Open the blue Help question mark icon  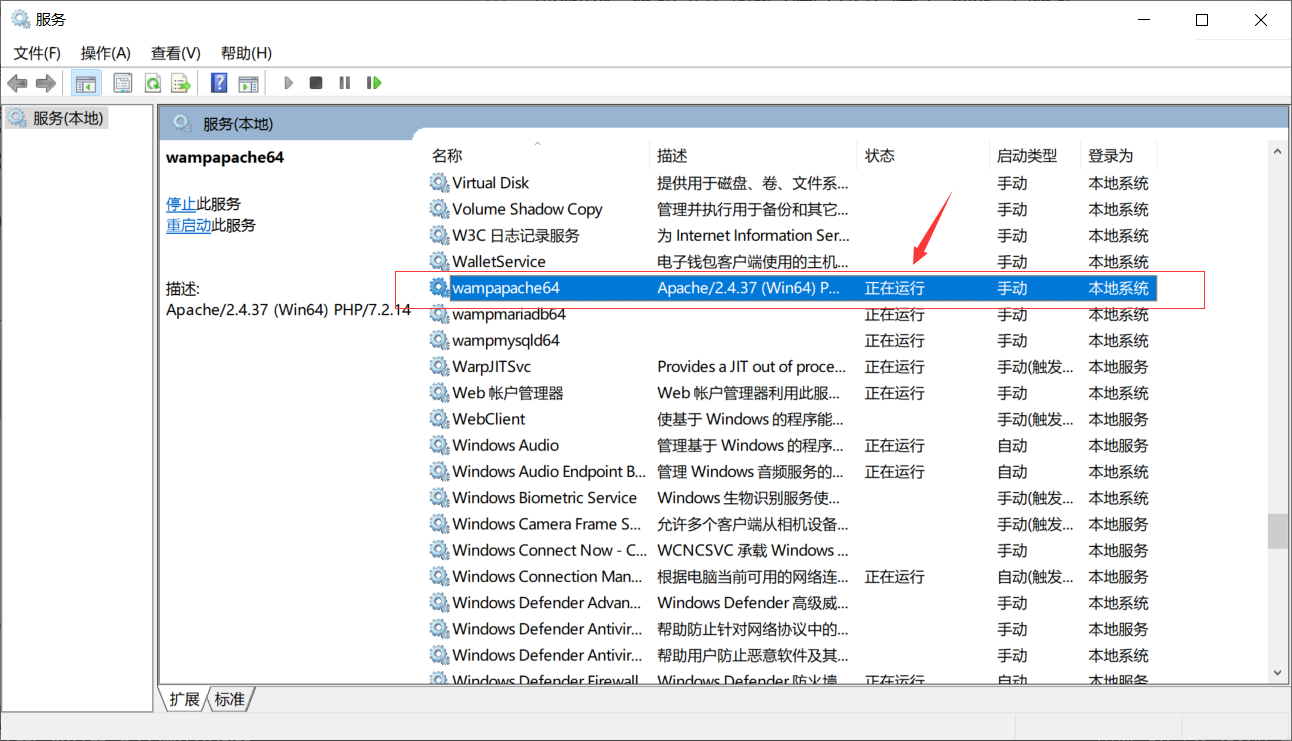pyautogui.click(x=219, y=83)
